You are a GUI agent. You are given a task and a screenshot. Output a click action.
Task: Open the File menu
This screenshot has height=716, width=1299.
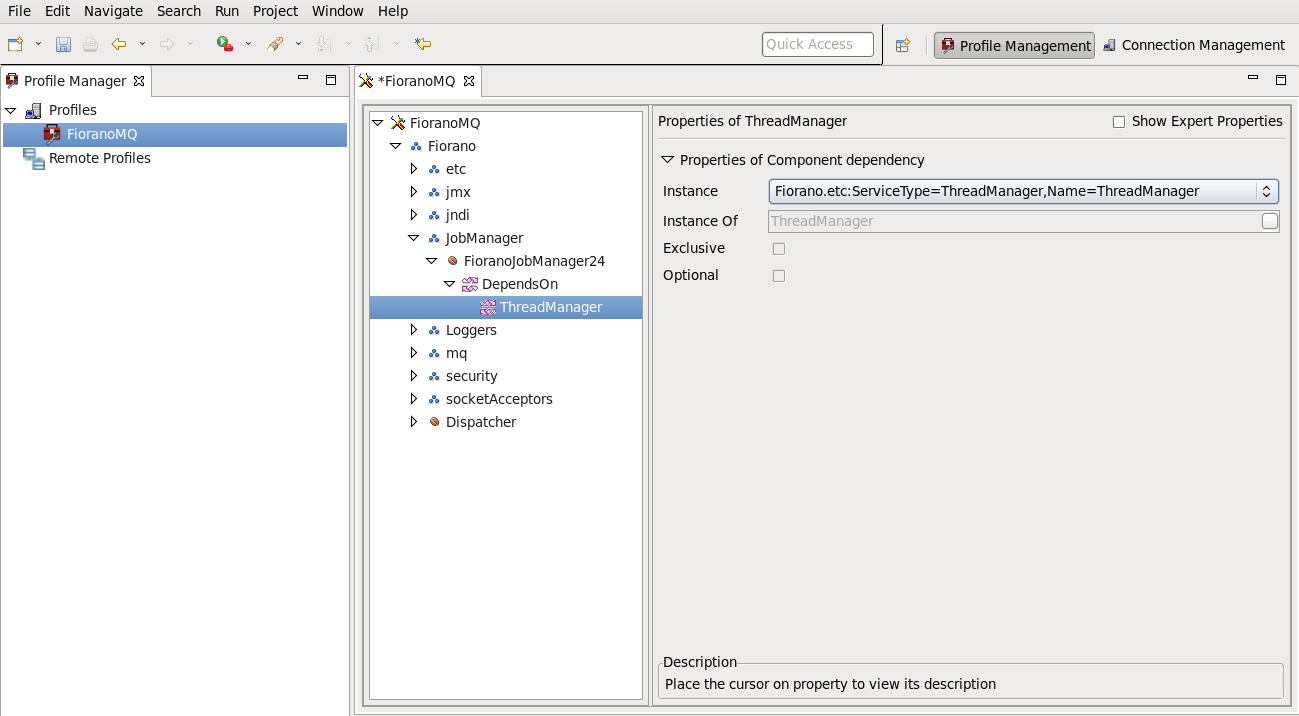(19, 11)
